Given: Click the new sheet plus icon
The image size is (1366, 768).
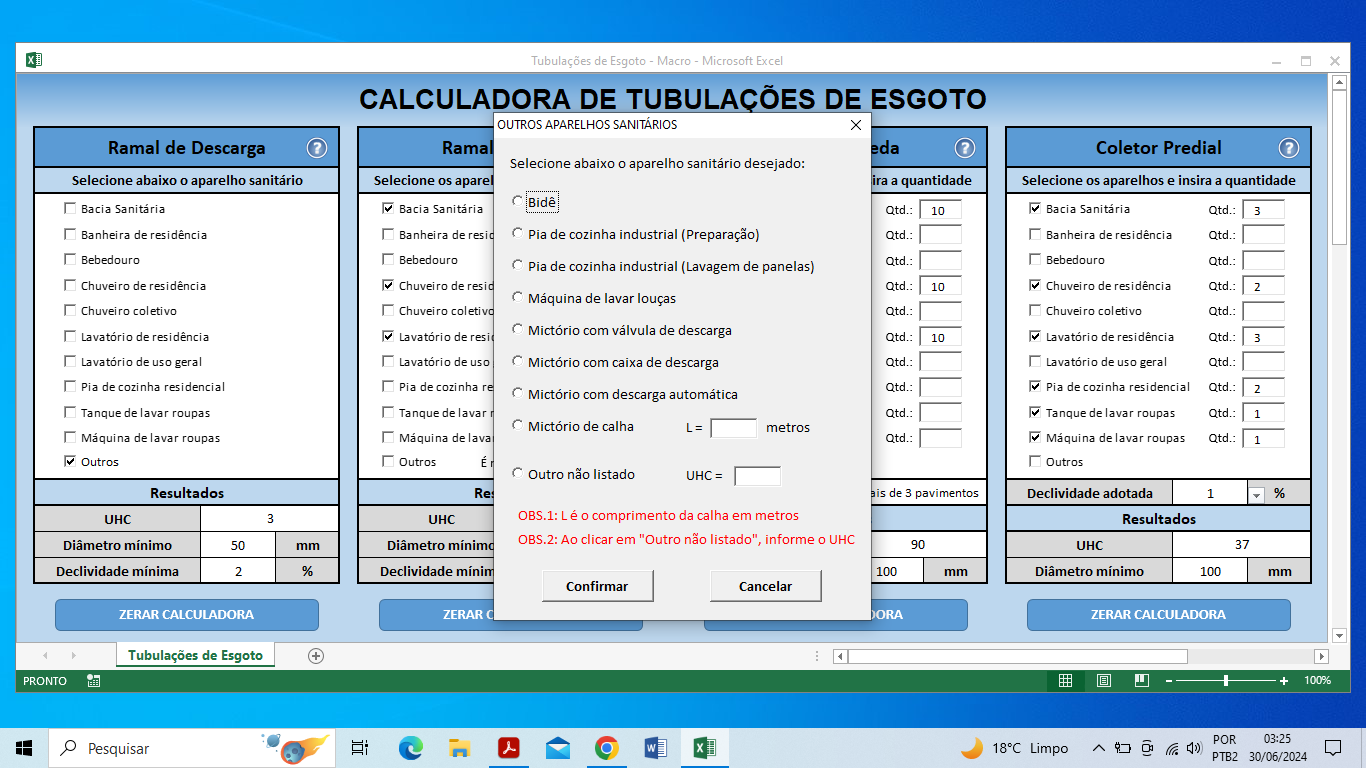Looking at the screenshot, I should click(316, 656).
